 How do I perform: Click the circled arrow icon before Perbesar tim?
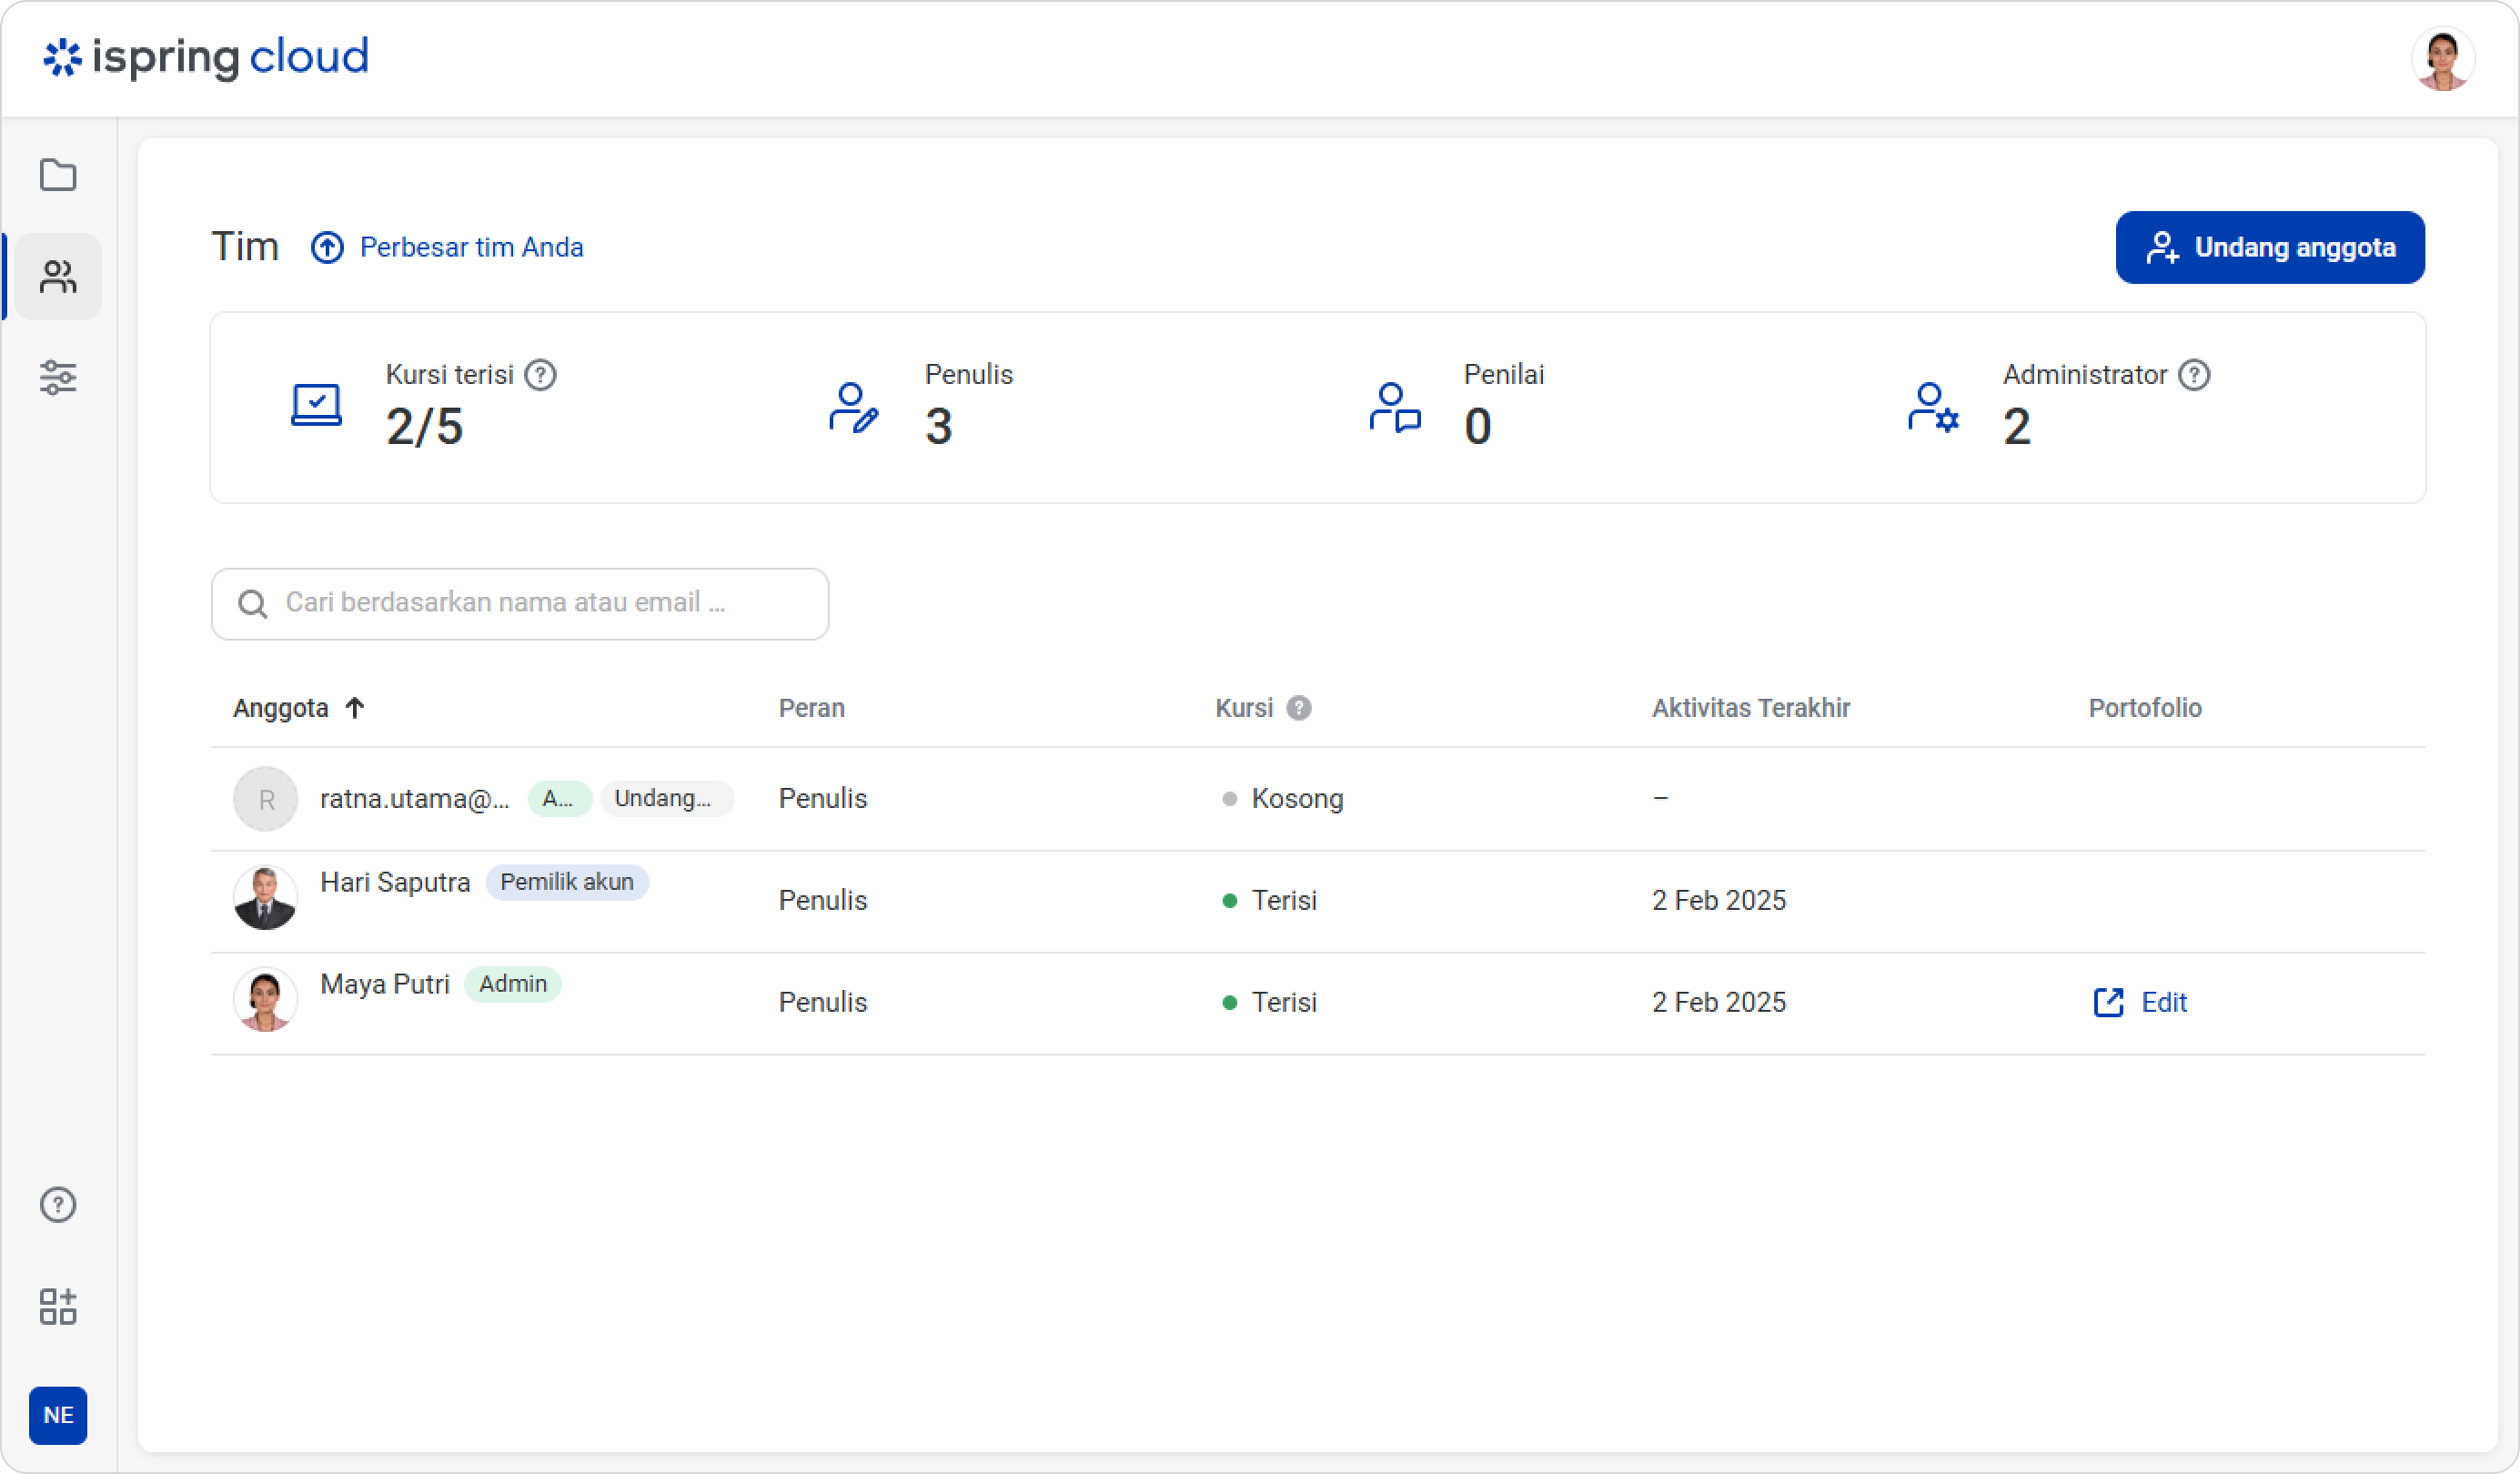tap(327, 247)
